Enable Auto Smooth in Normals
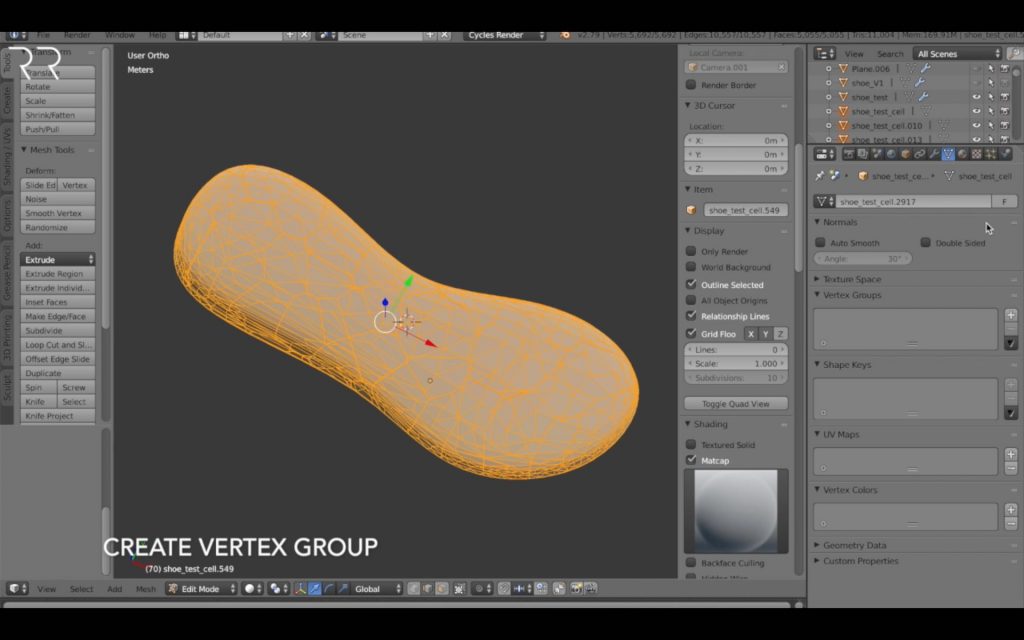 (x=820, y=242)
